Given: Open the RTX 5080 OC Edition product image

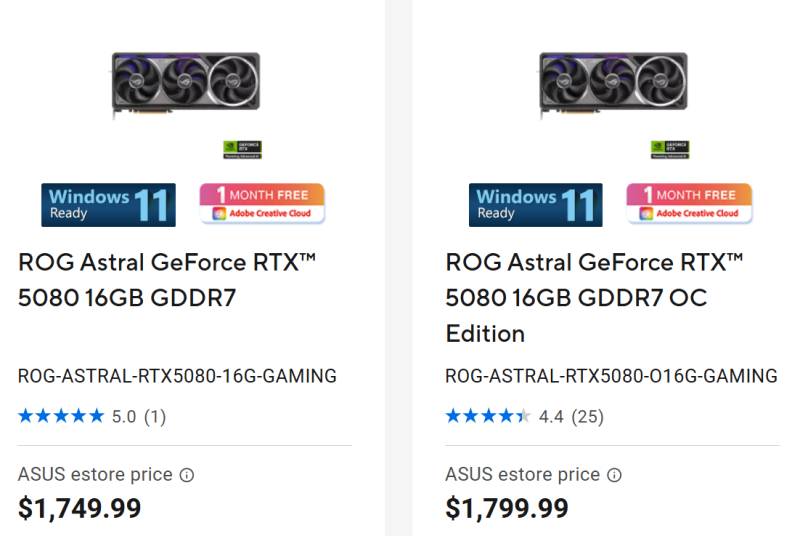Looking at the screenshot, I should (x=613, y=87).
